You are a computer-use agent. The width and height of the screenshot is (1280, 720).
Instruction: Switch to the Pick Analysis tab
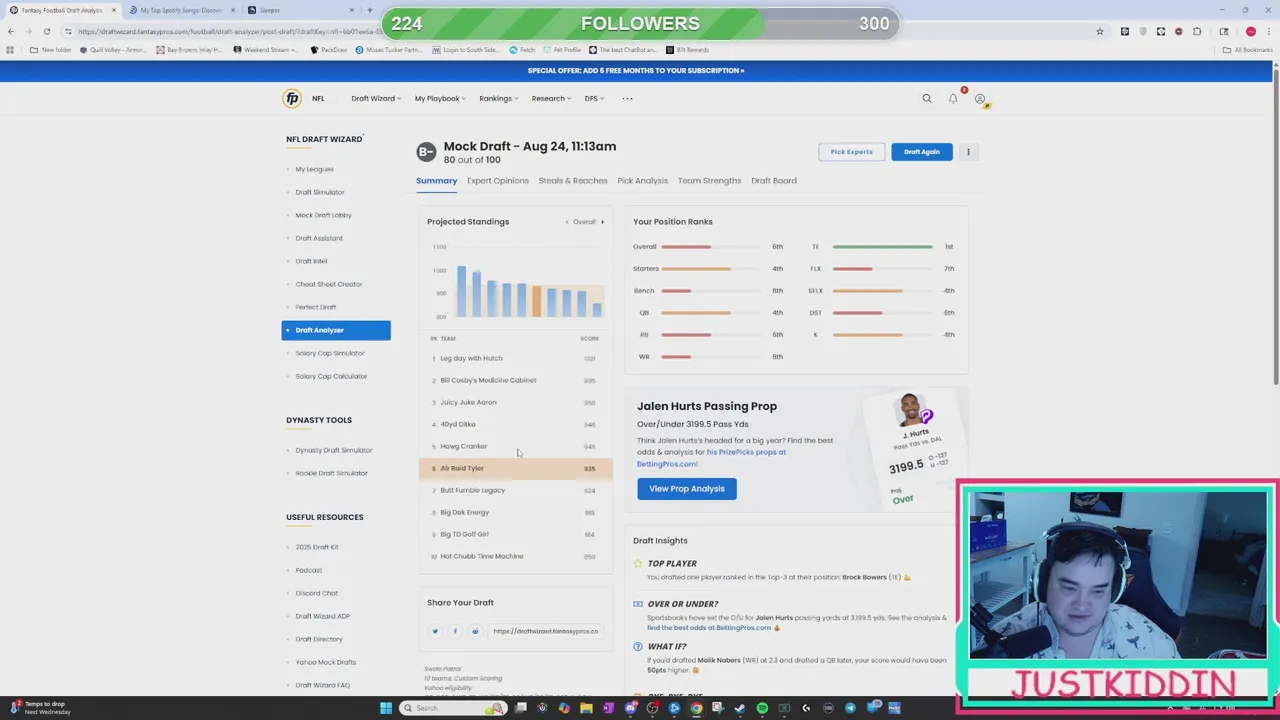click(642, 181)
